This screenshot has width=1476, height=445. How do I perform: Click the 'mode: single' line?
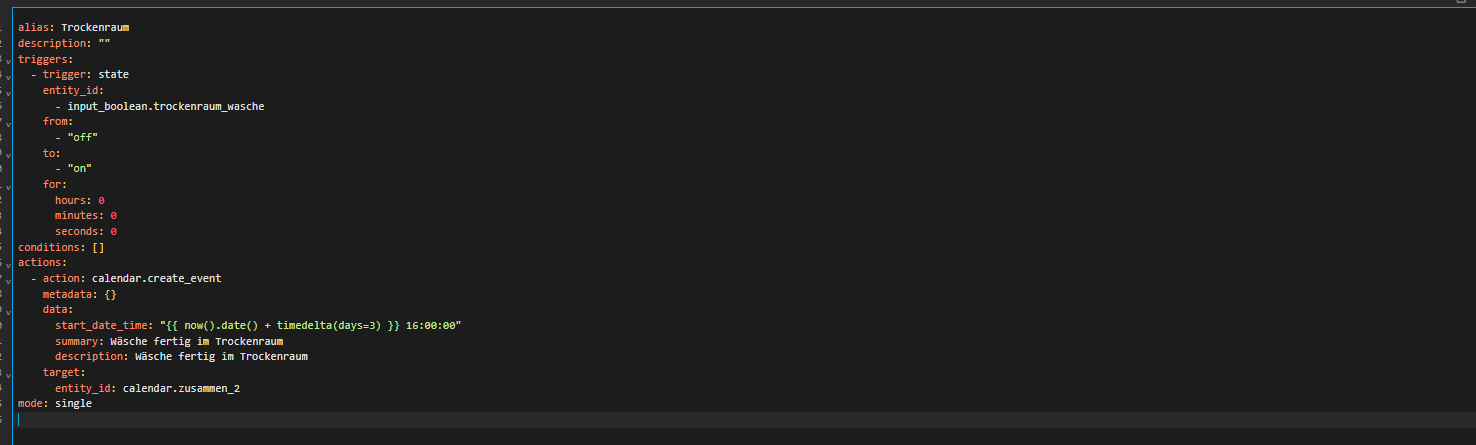tap(55, 403)
